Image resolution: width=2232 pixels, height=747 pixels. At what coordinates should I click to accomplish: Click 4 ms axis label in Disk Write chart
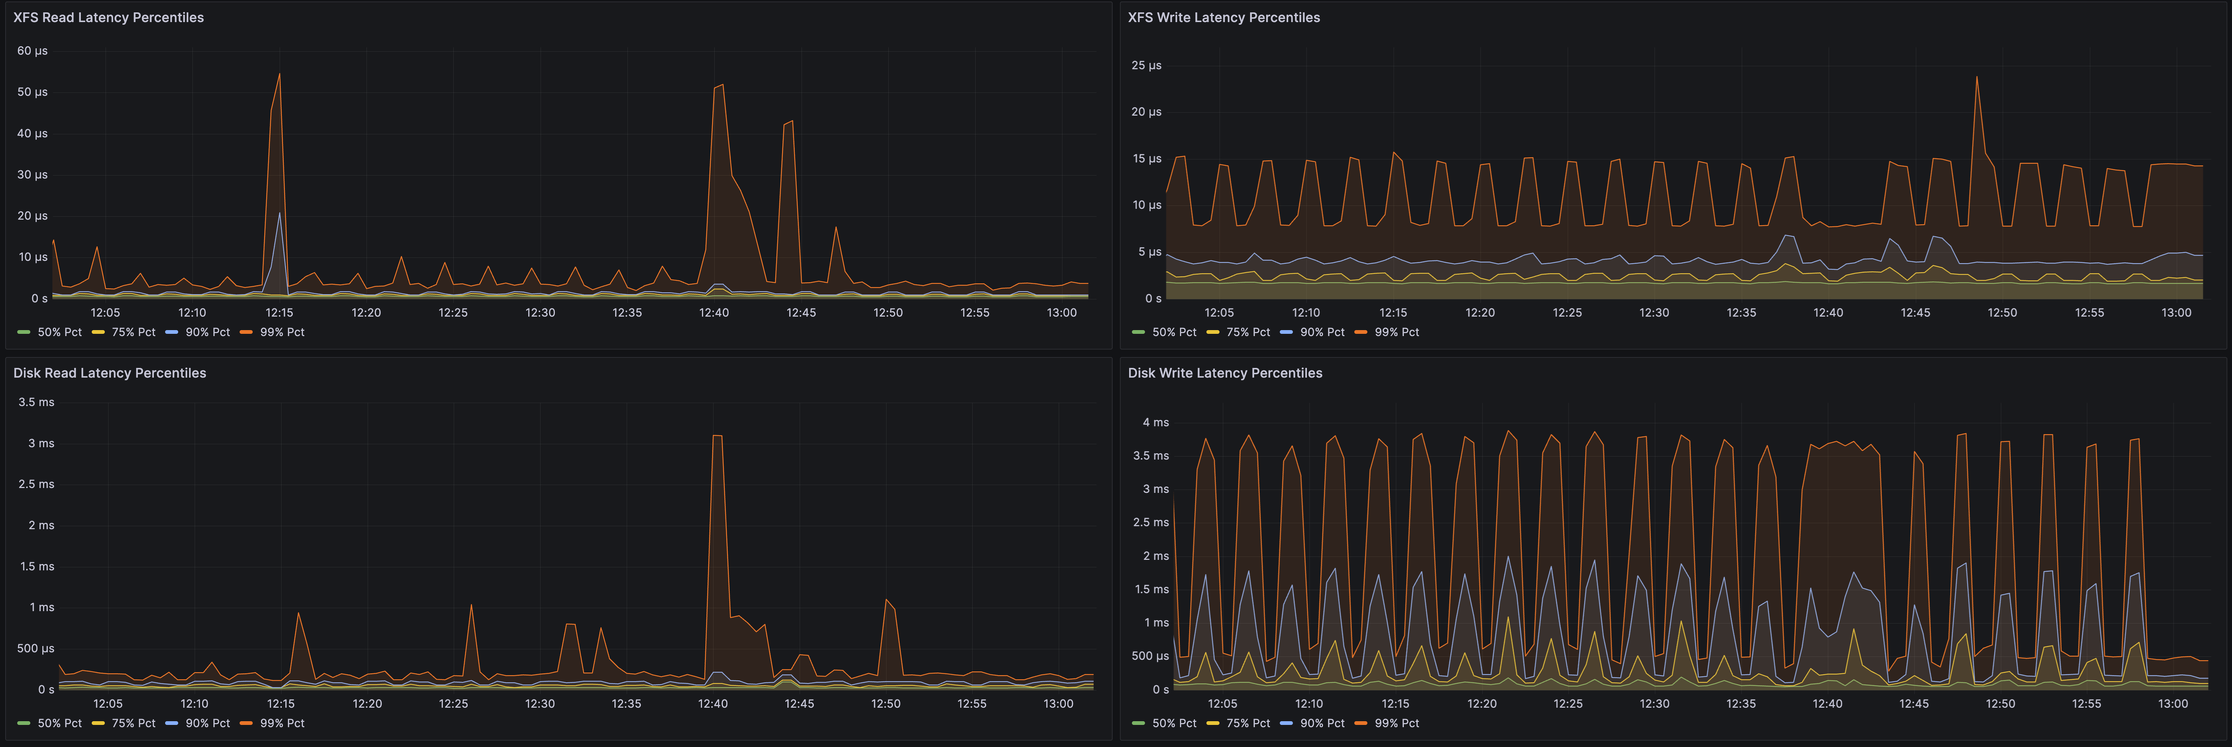click(x=1156, y=422)
